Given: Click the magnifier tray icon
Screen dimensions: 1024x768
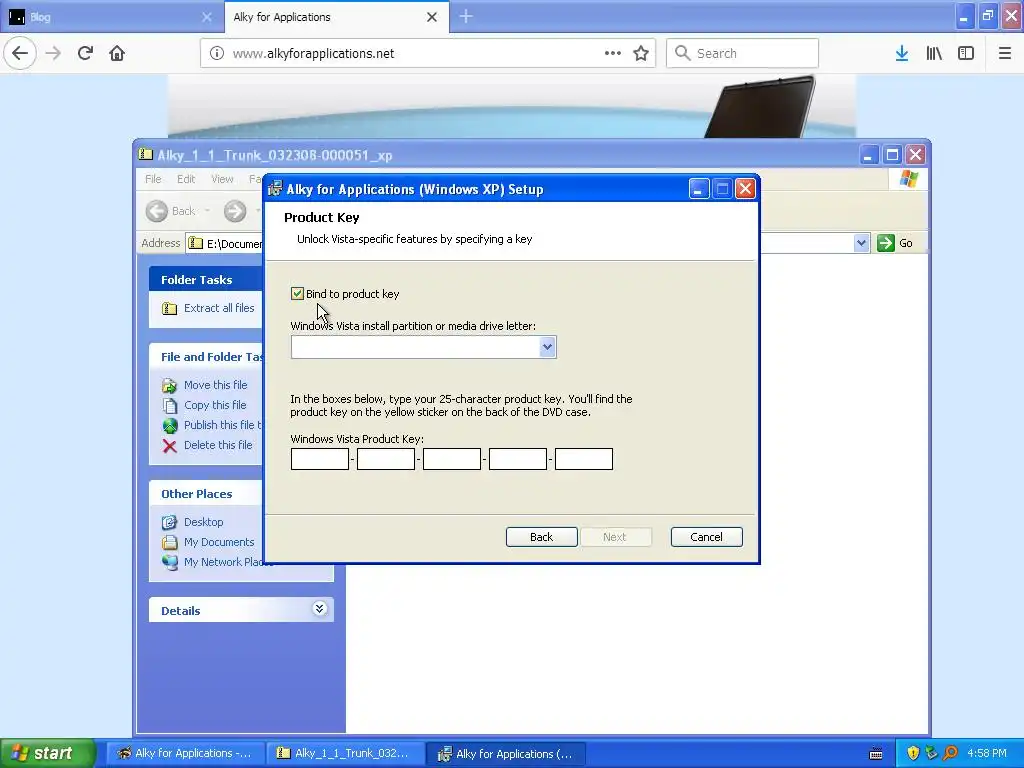Looking at the screenshot, I should click(x=950, y=754).
